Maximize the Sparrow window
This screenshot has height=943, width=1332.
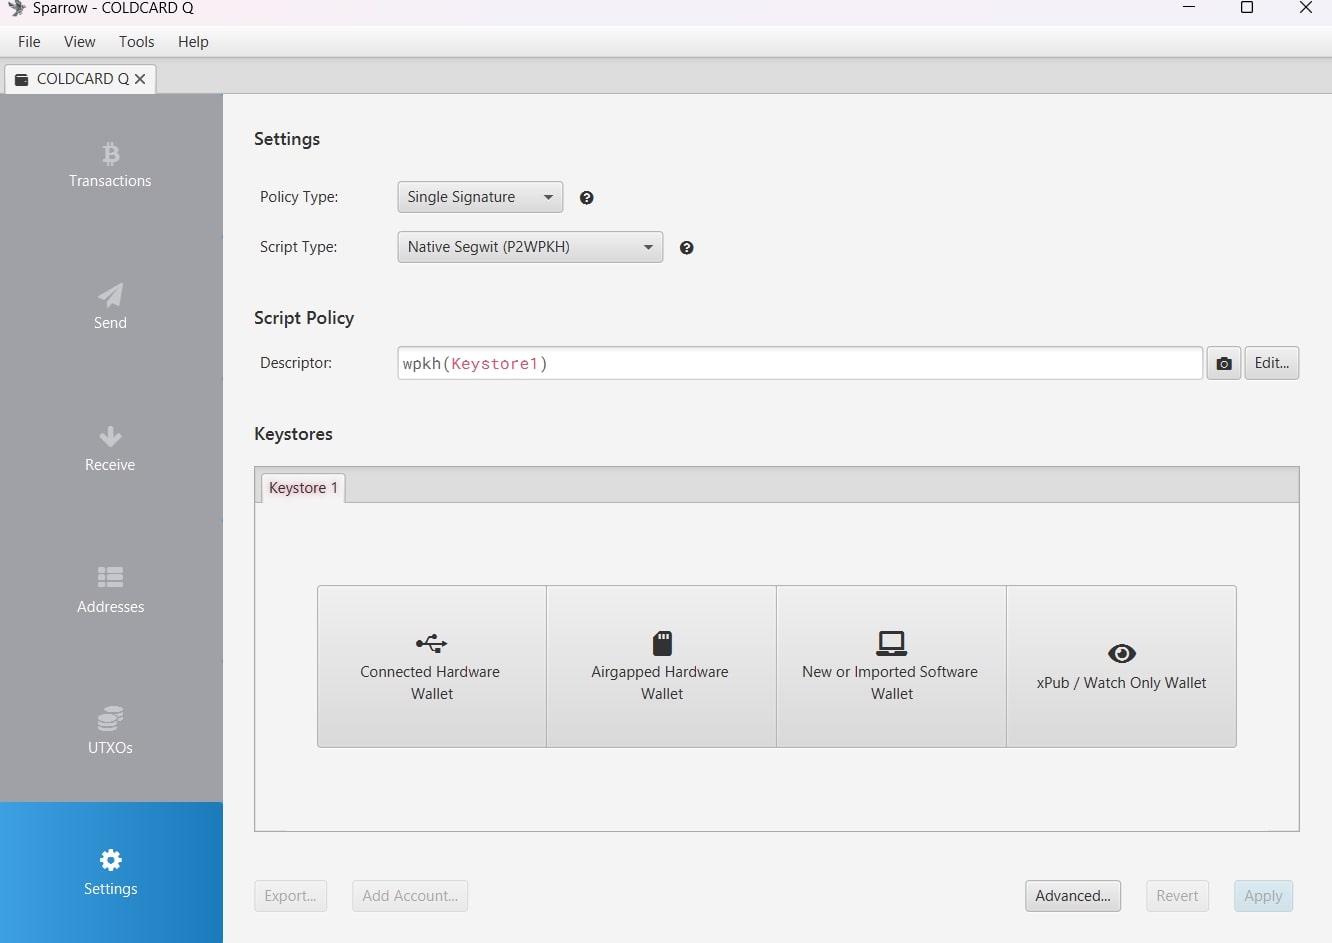(1247, 8)
